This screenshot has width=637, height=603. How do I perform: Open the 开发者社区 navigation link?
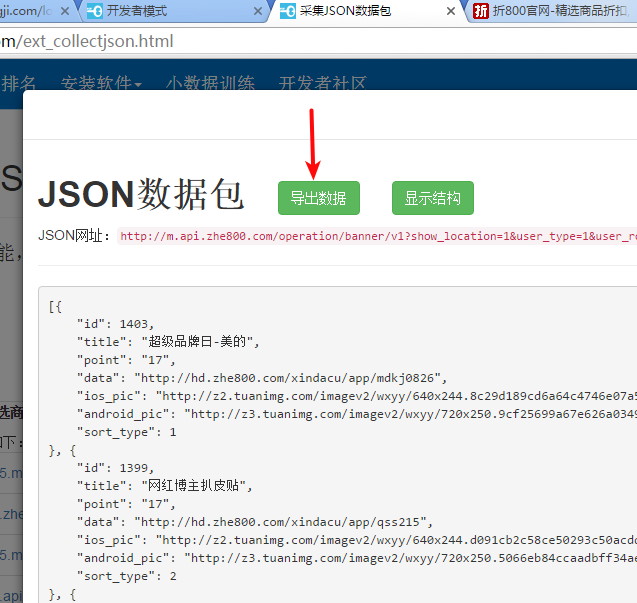(x=323, y=83)
